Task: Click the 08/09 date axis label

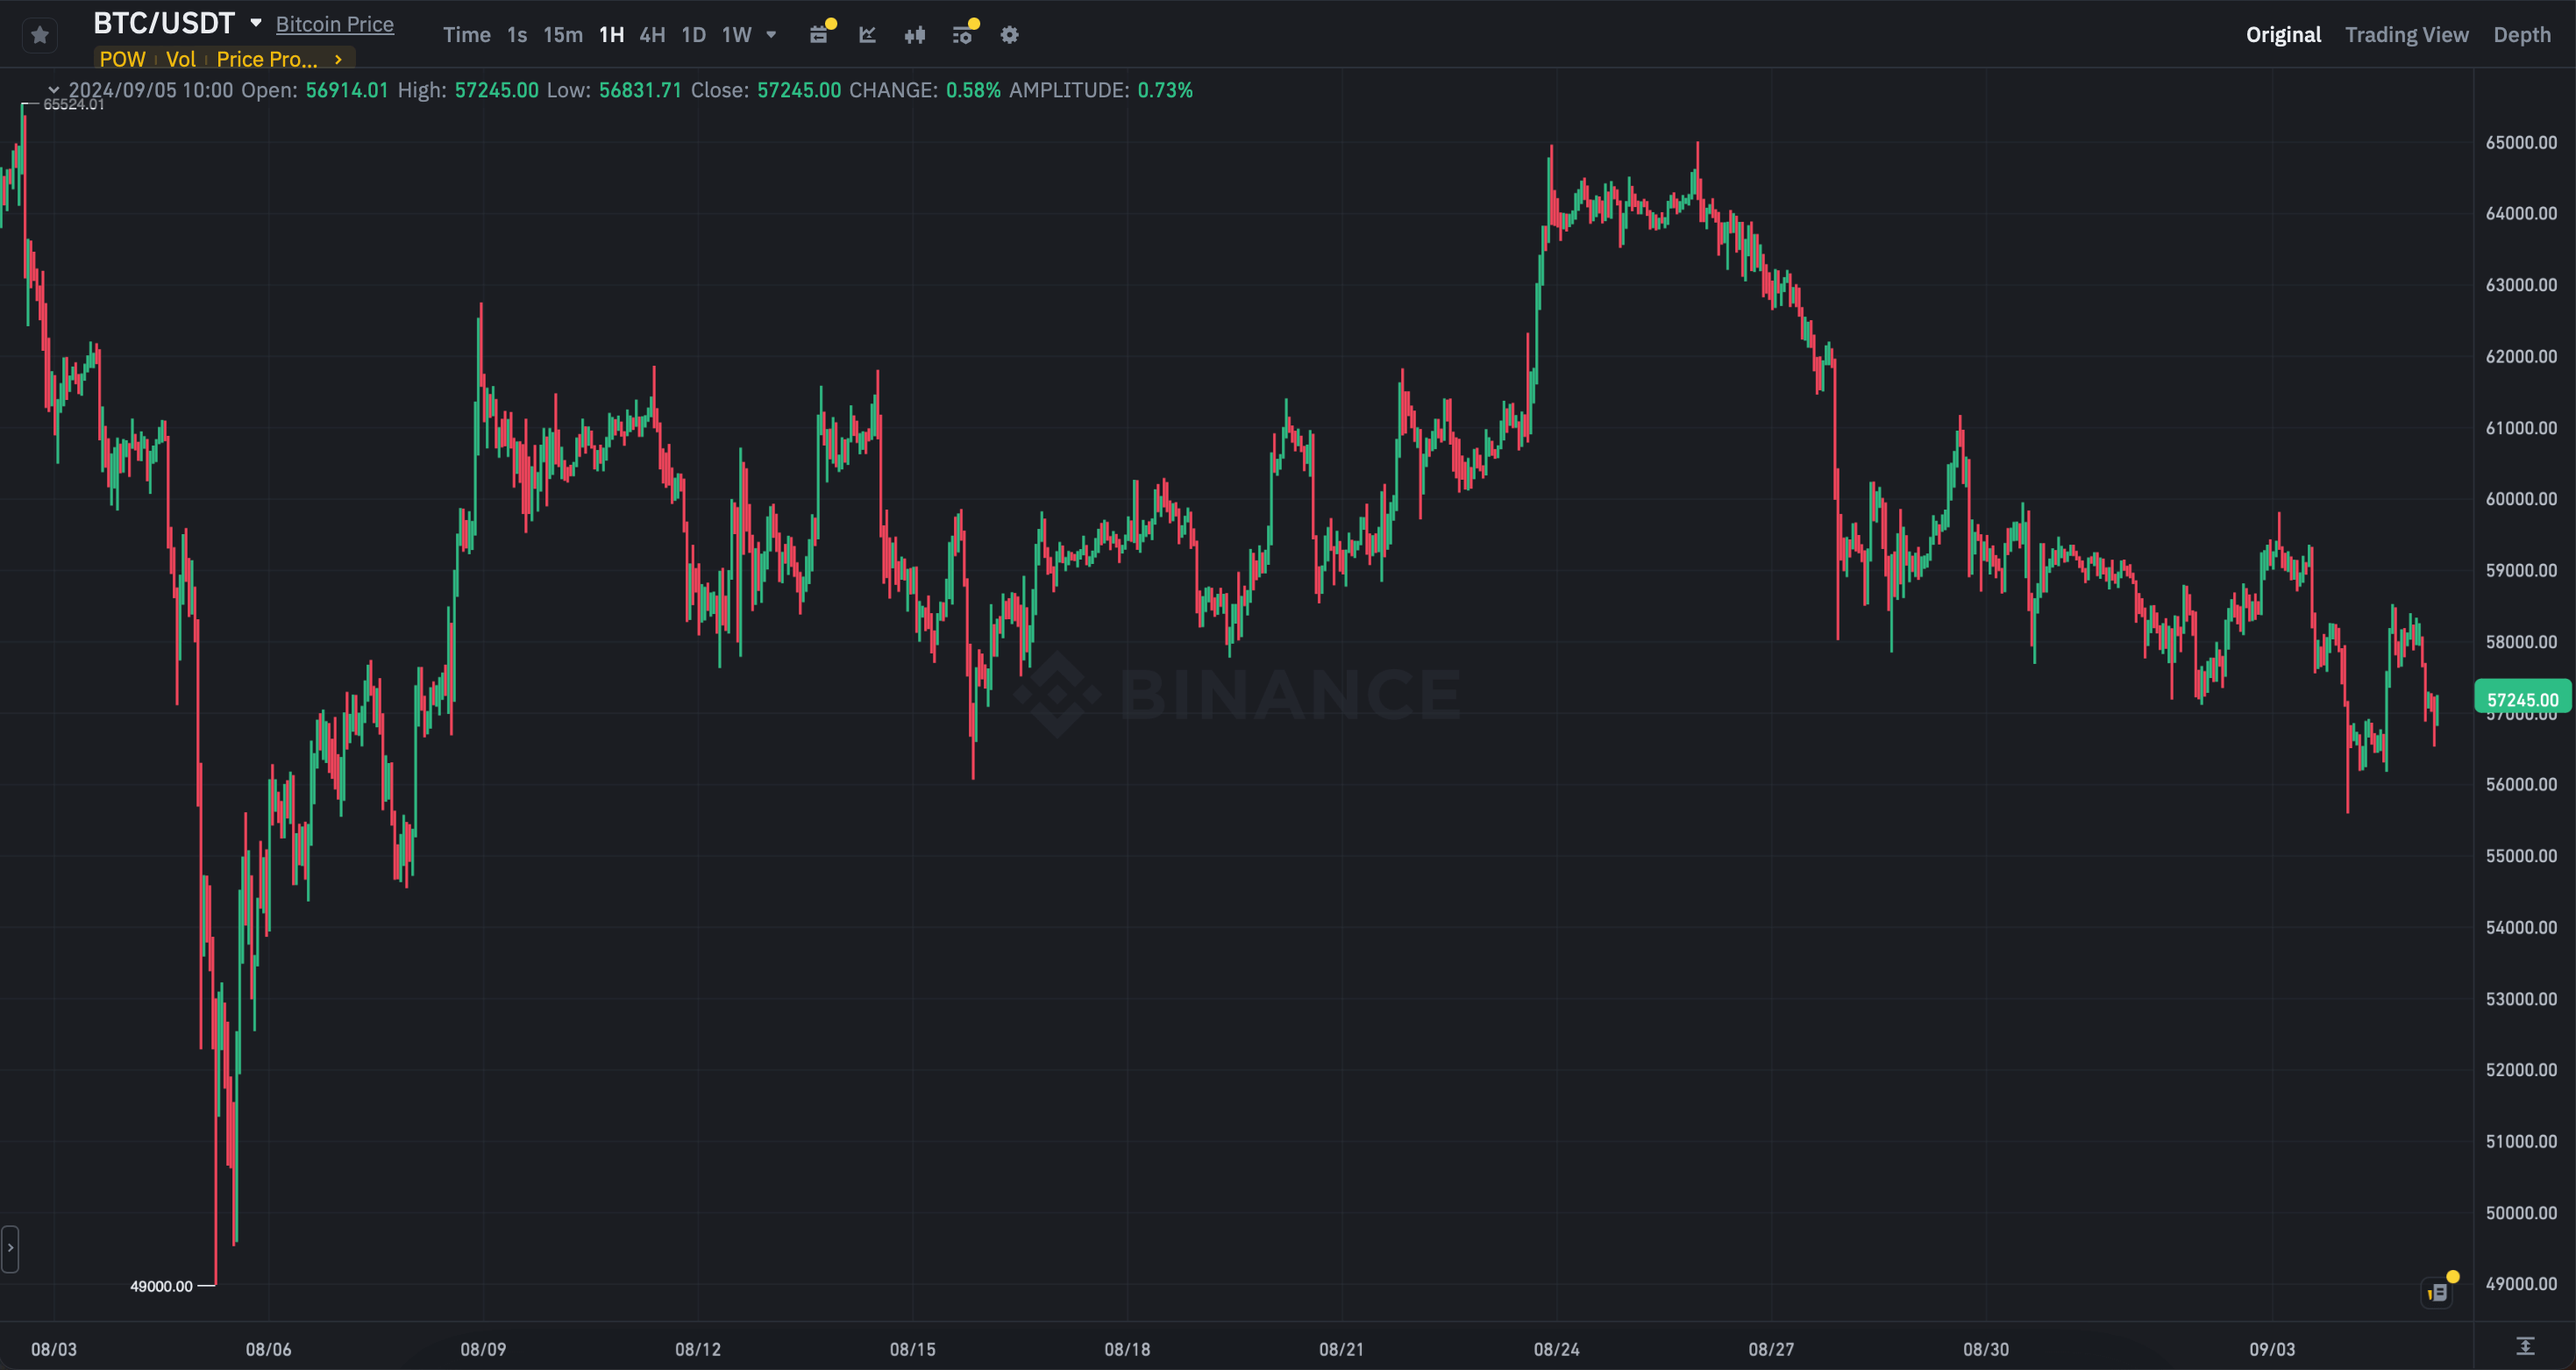Action: [x=483, y=1349]
